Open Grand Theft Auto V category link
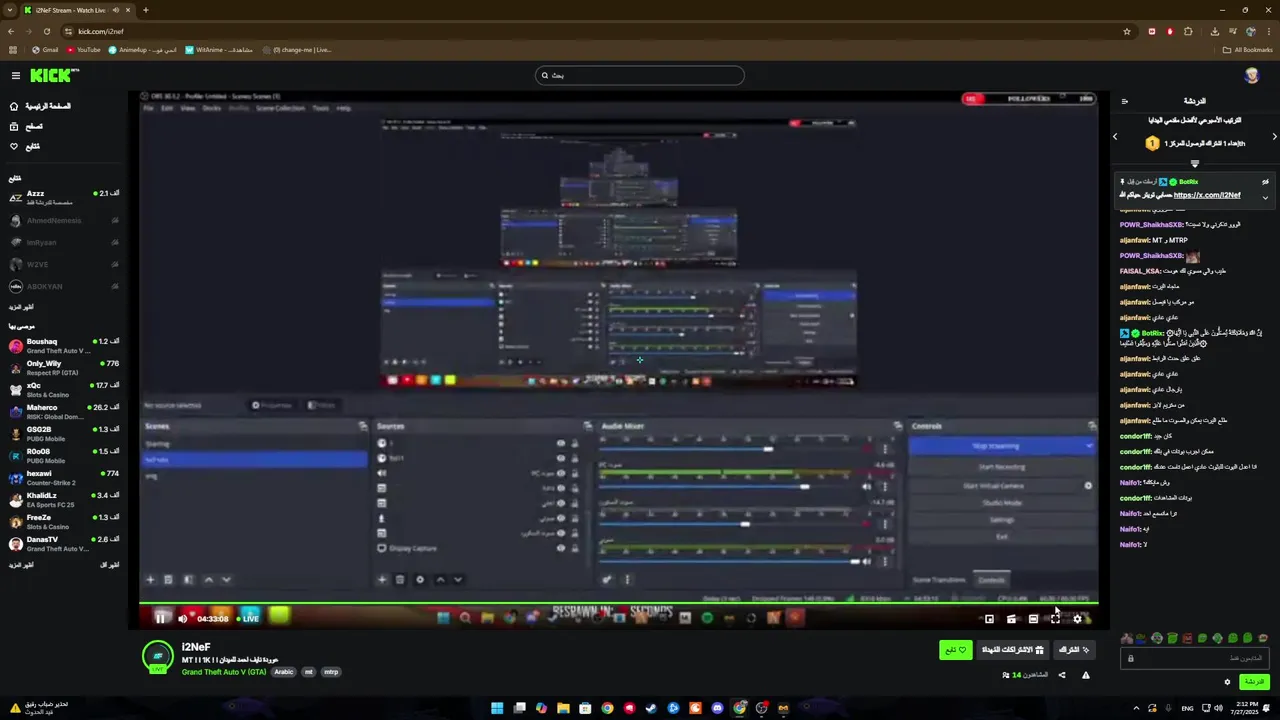Screen dimensions: 1280x720 (224, 672)
